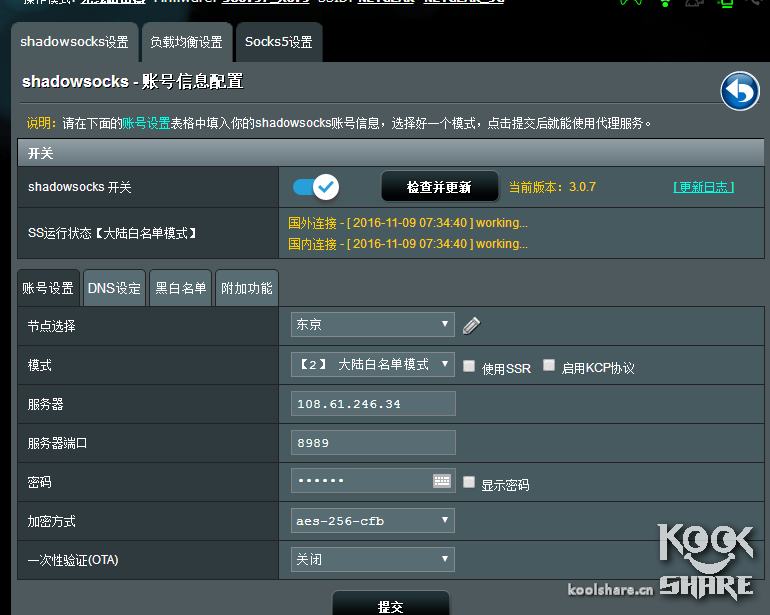Open the 附加功能 sub-tab
The height and width of the screenshot is (615, 770).
[x=246, y=288]
